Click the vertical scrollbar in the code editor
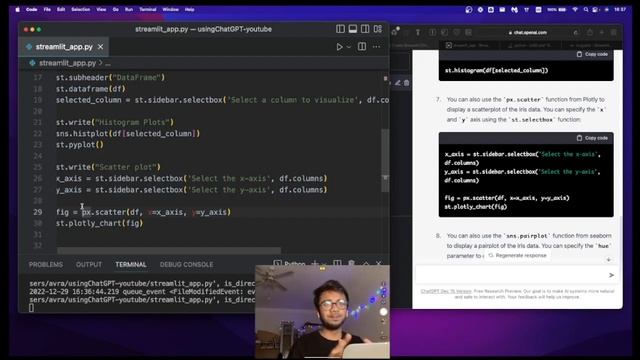The width and height of the screenshot is (640, 360). pyautogui.click(x=385, y=160)
